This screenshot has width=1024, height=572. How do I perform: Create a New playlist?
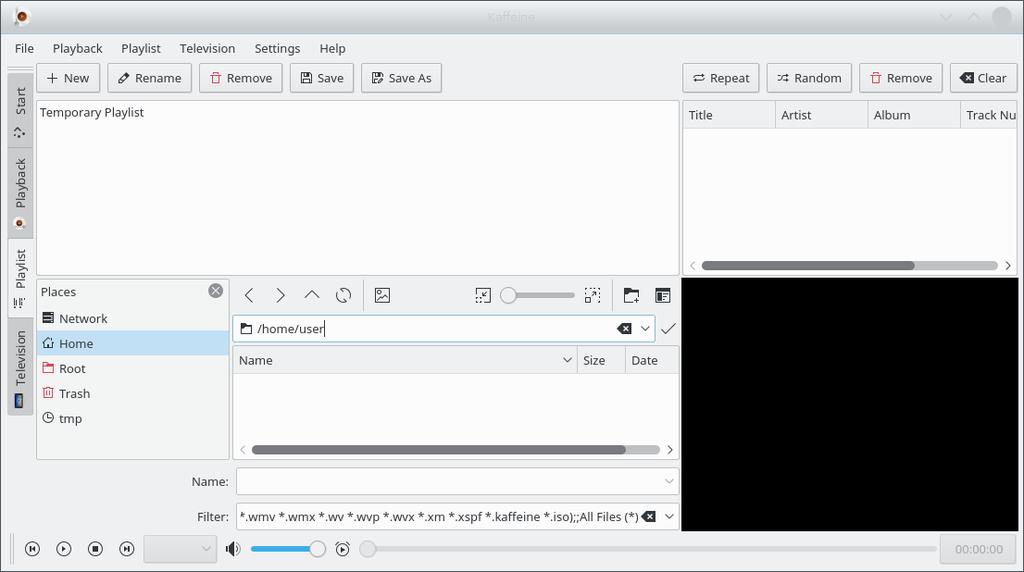tap(68, 78)
